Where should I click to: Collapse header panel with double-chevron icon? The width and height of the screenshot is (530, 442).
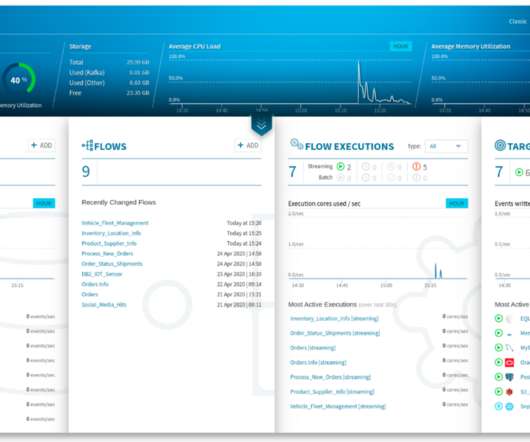coord(262,126)
